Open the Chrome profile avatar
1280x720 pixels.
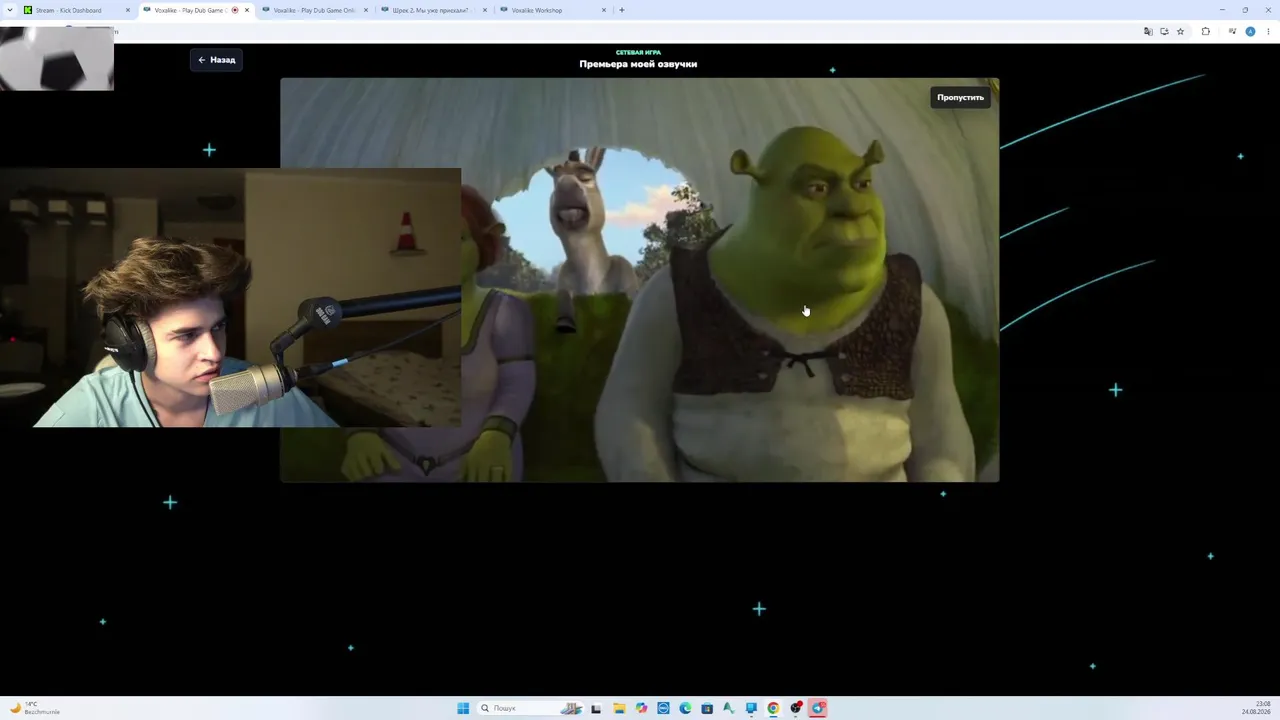pos(1250,31)
